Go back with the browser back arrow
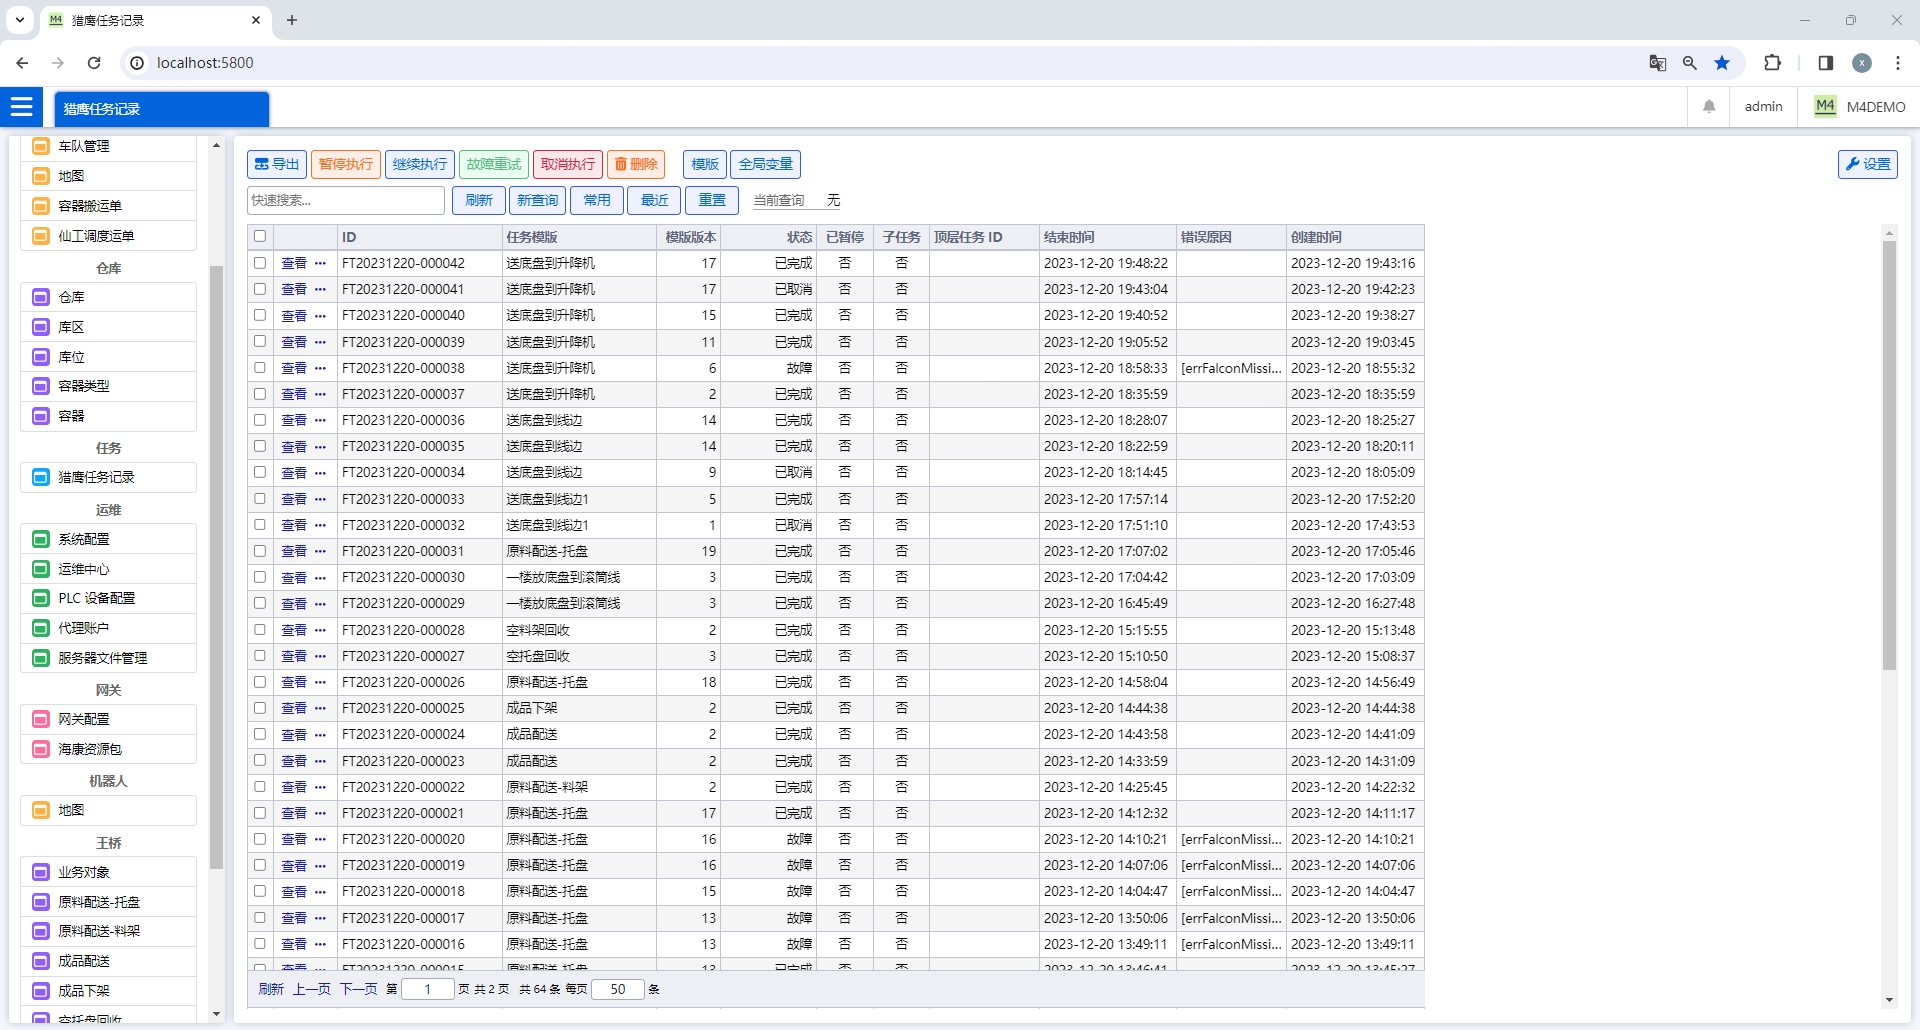The image size is (1920, 1030). tap(22, 63)
